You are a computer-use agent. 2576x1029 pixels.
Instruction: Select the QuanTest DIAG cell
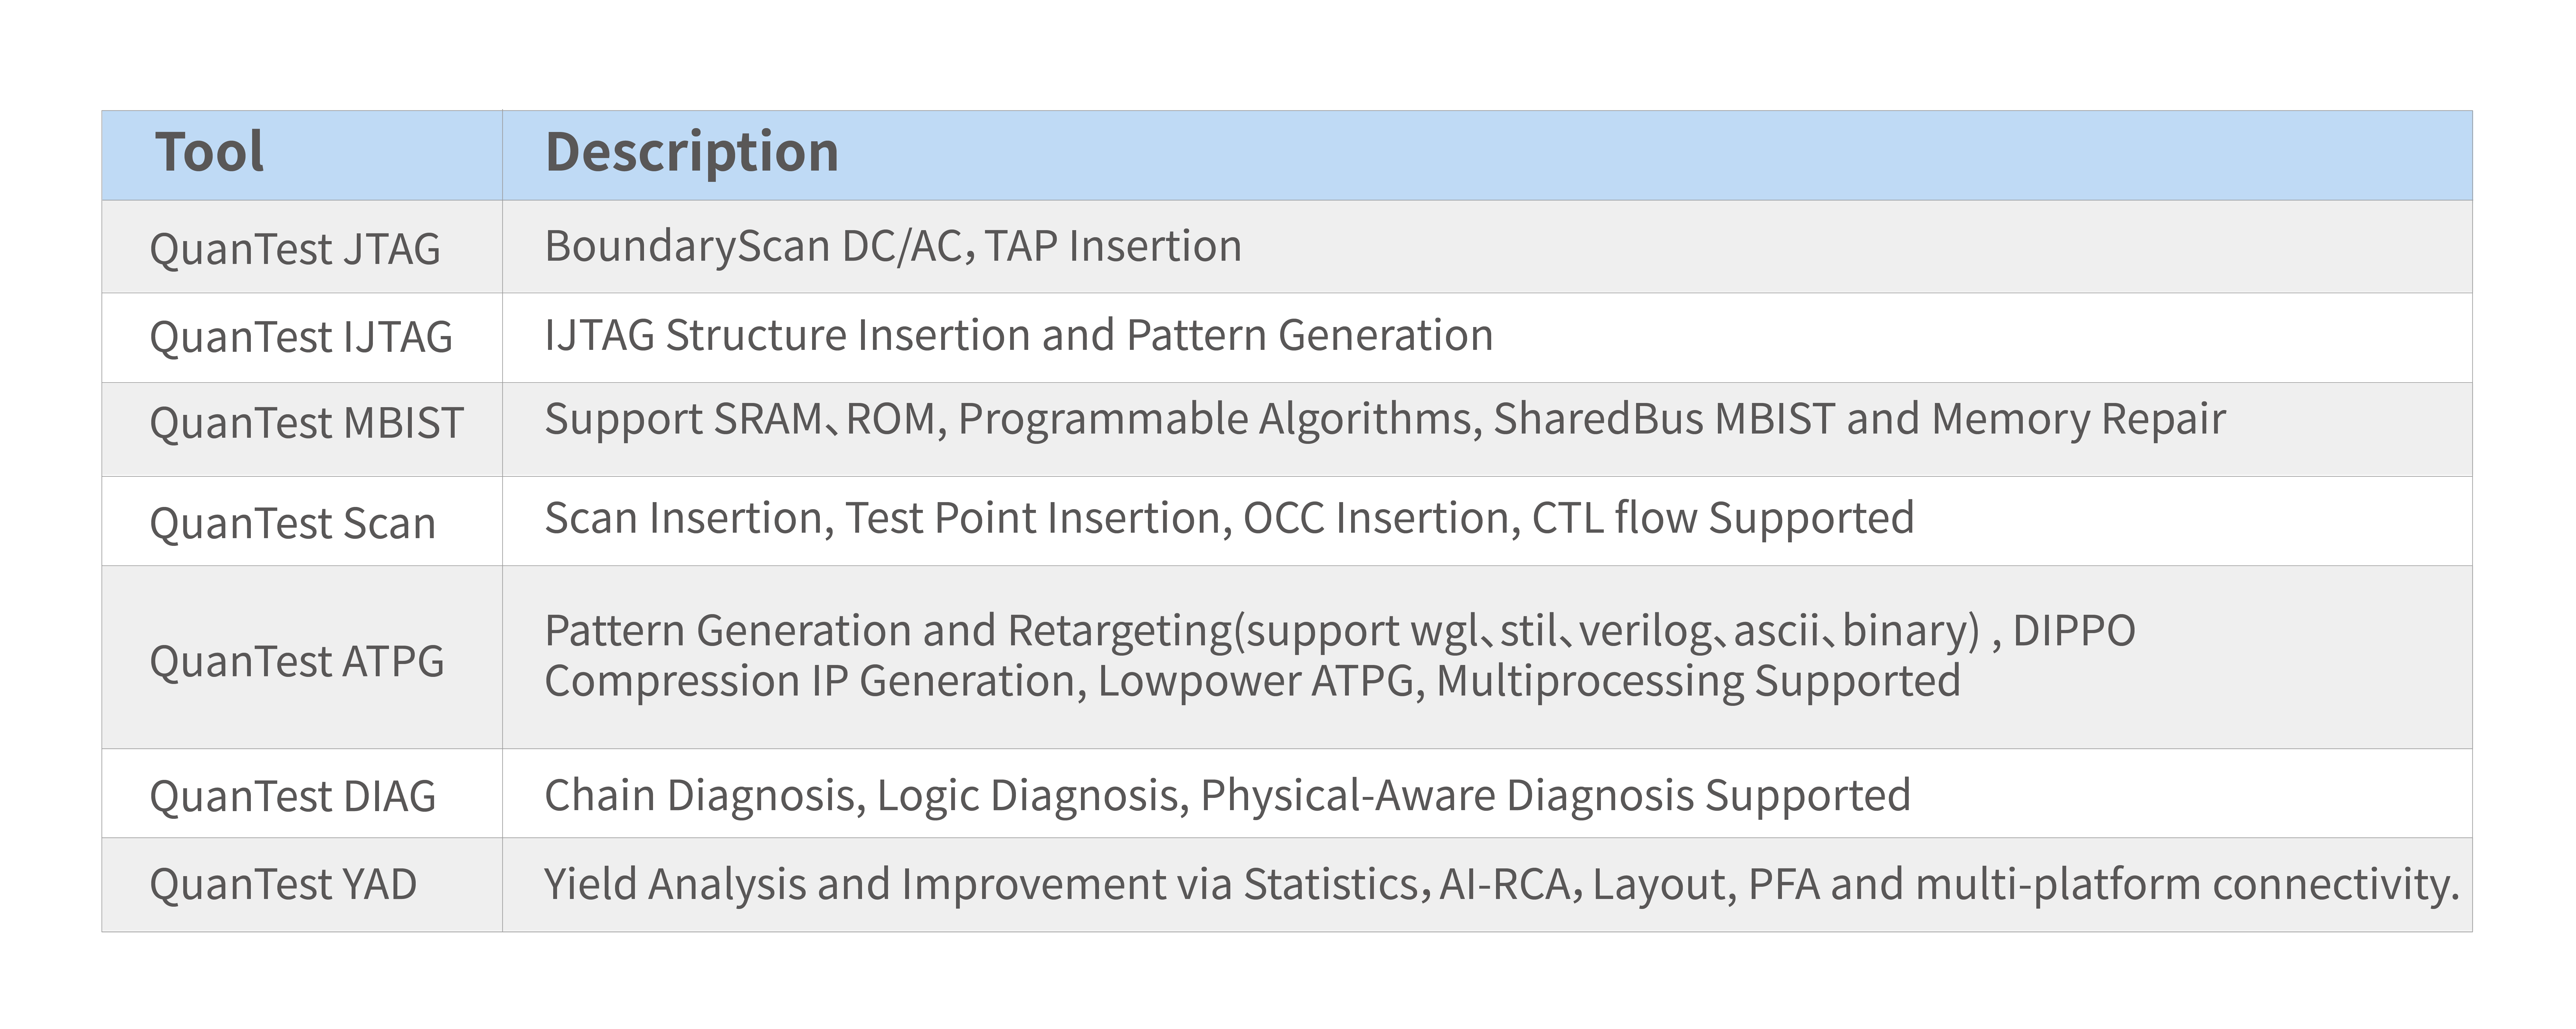click(293, 796)
